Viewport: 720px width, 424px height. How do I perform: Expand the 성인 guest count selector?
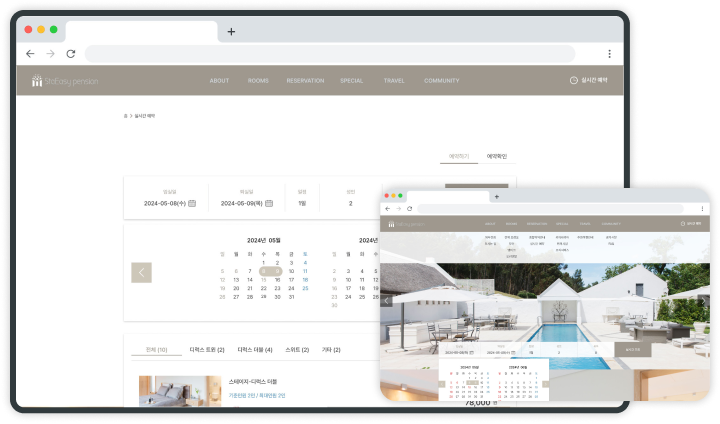click(350, 203)
